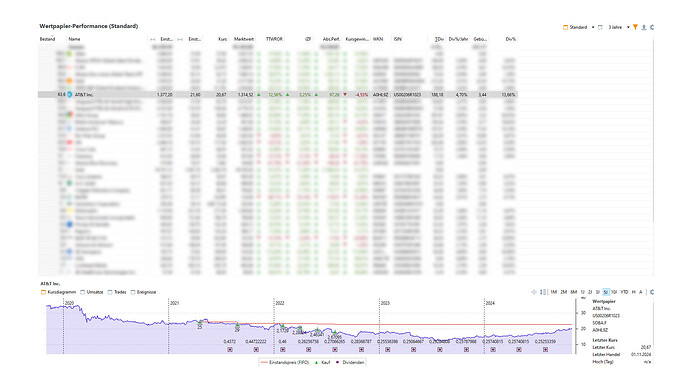Image resolution: width=690 pixels, height=388 pixels.
Task: Sort by the Bestand column header
Action: 48,39
